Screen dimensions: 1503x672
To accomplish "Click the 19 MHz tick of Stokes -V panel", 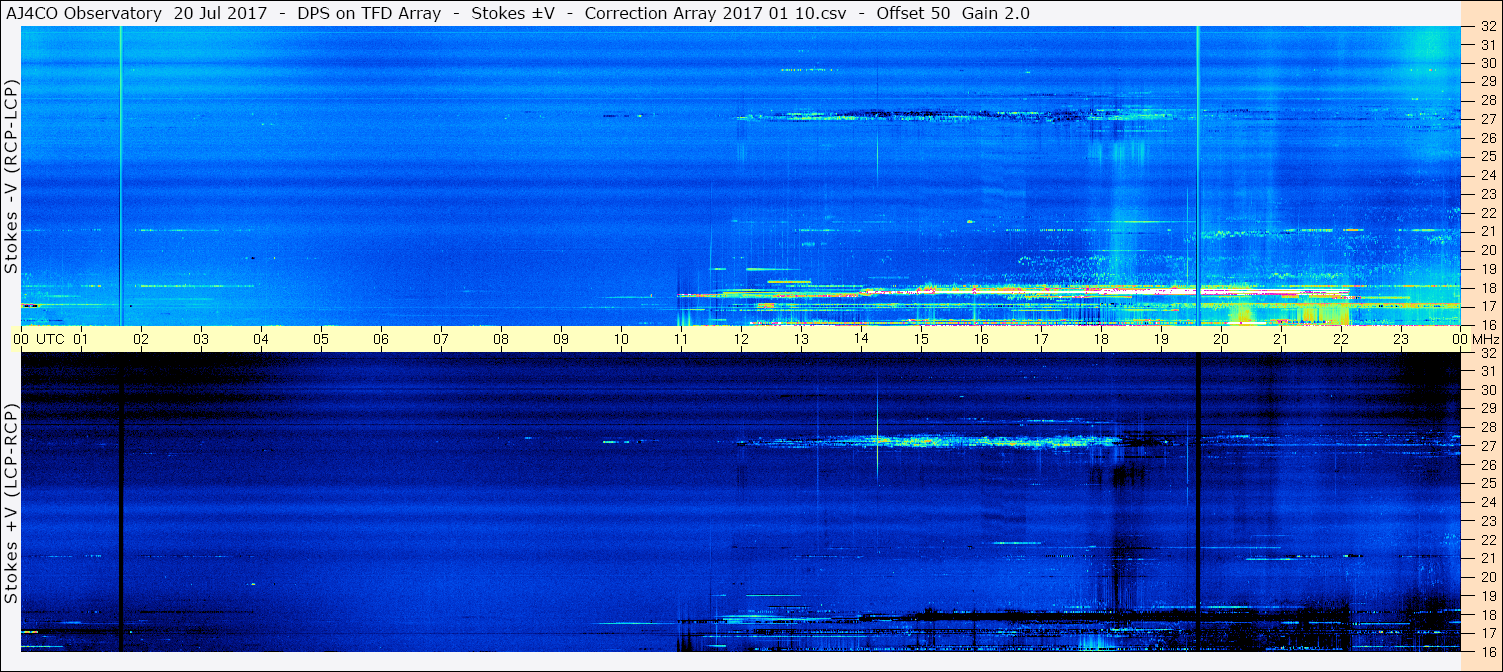I will pyautogui.click(x=1487, y=269).
